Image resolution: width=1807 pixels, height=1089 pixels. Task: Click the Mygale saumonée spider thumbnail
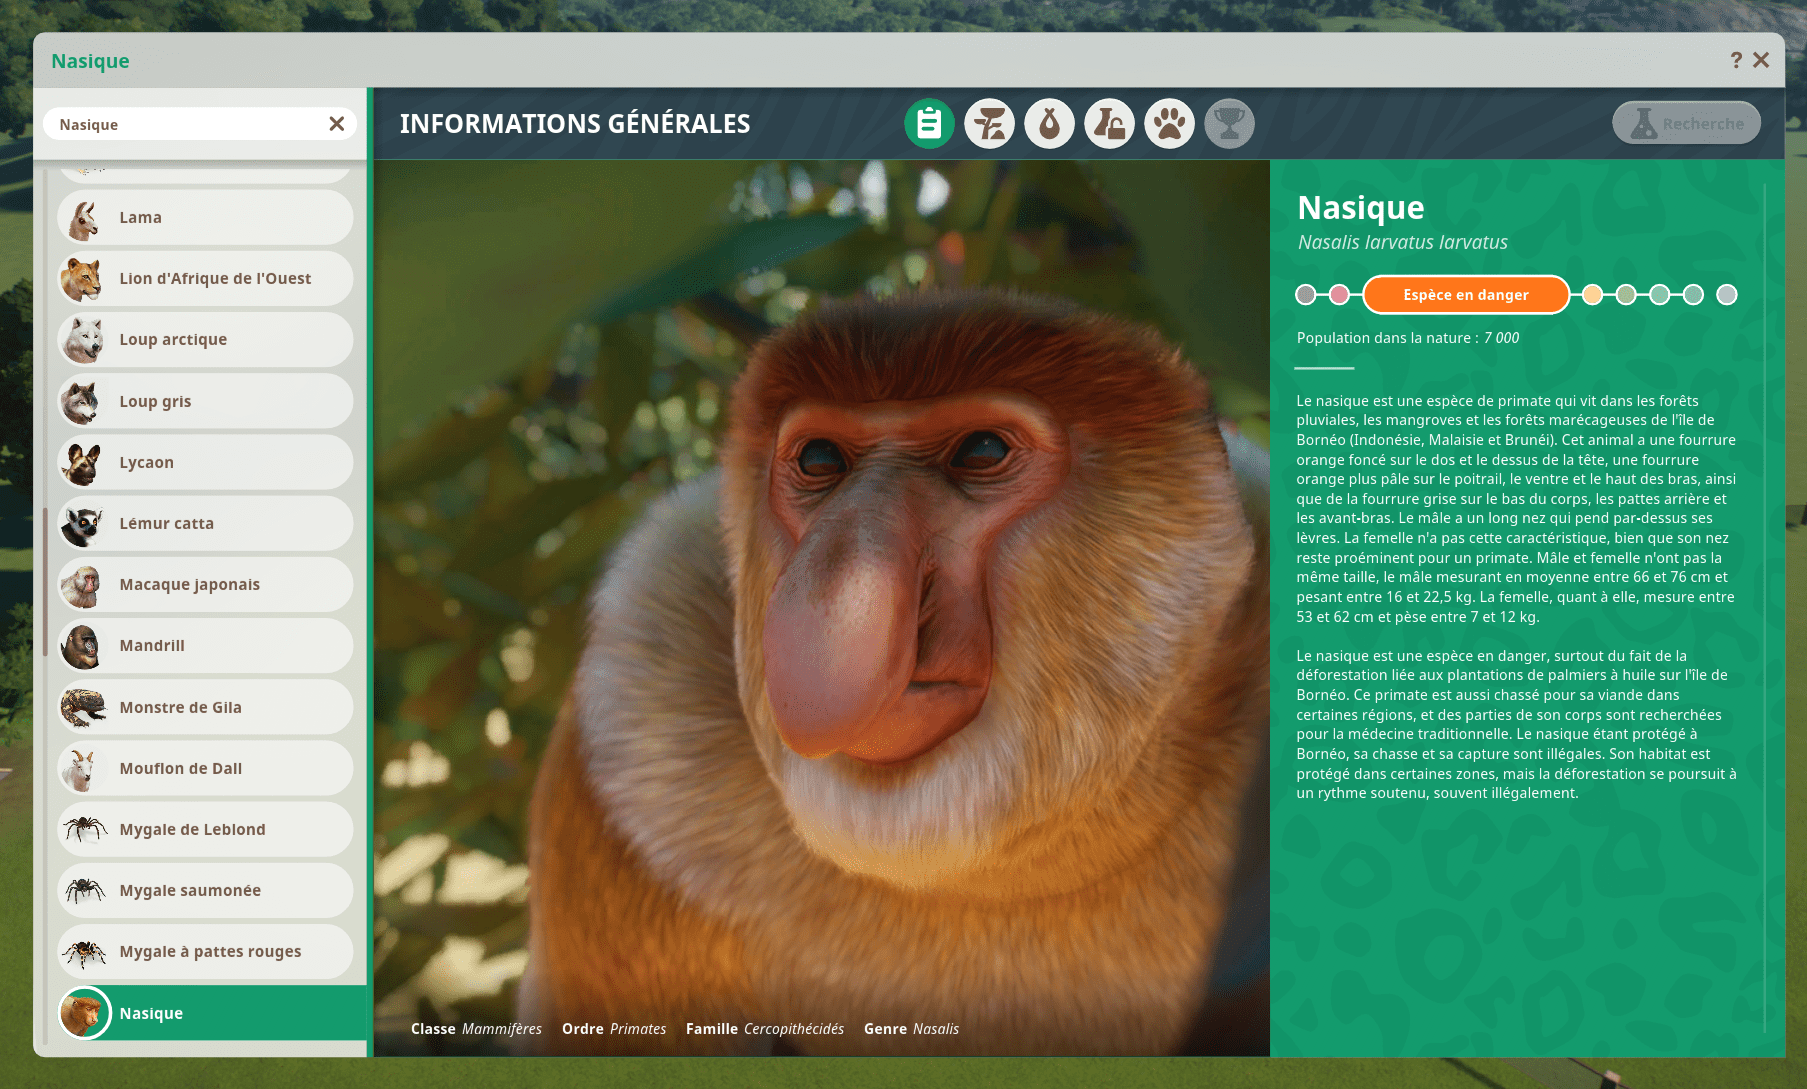84,891
